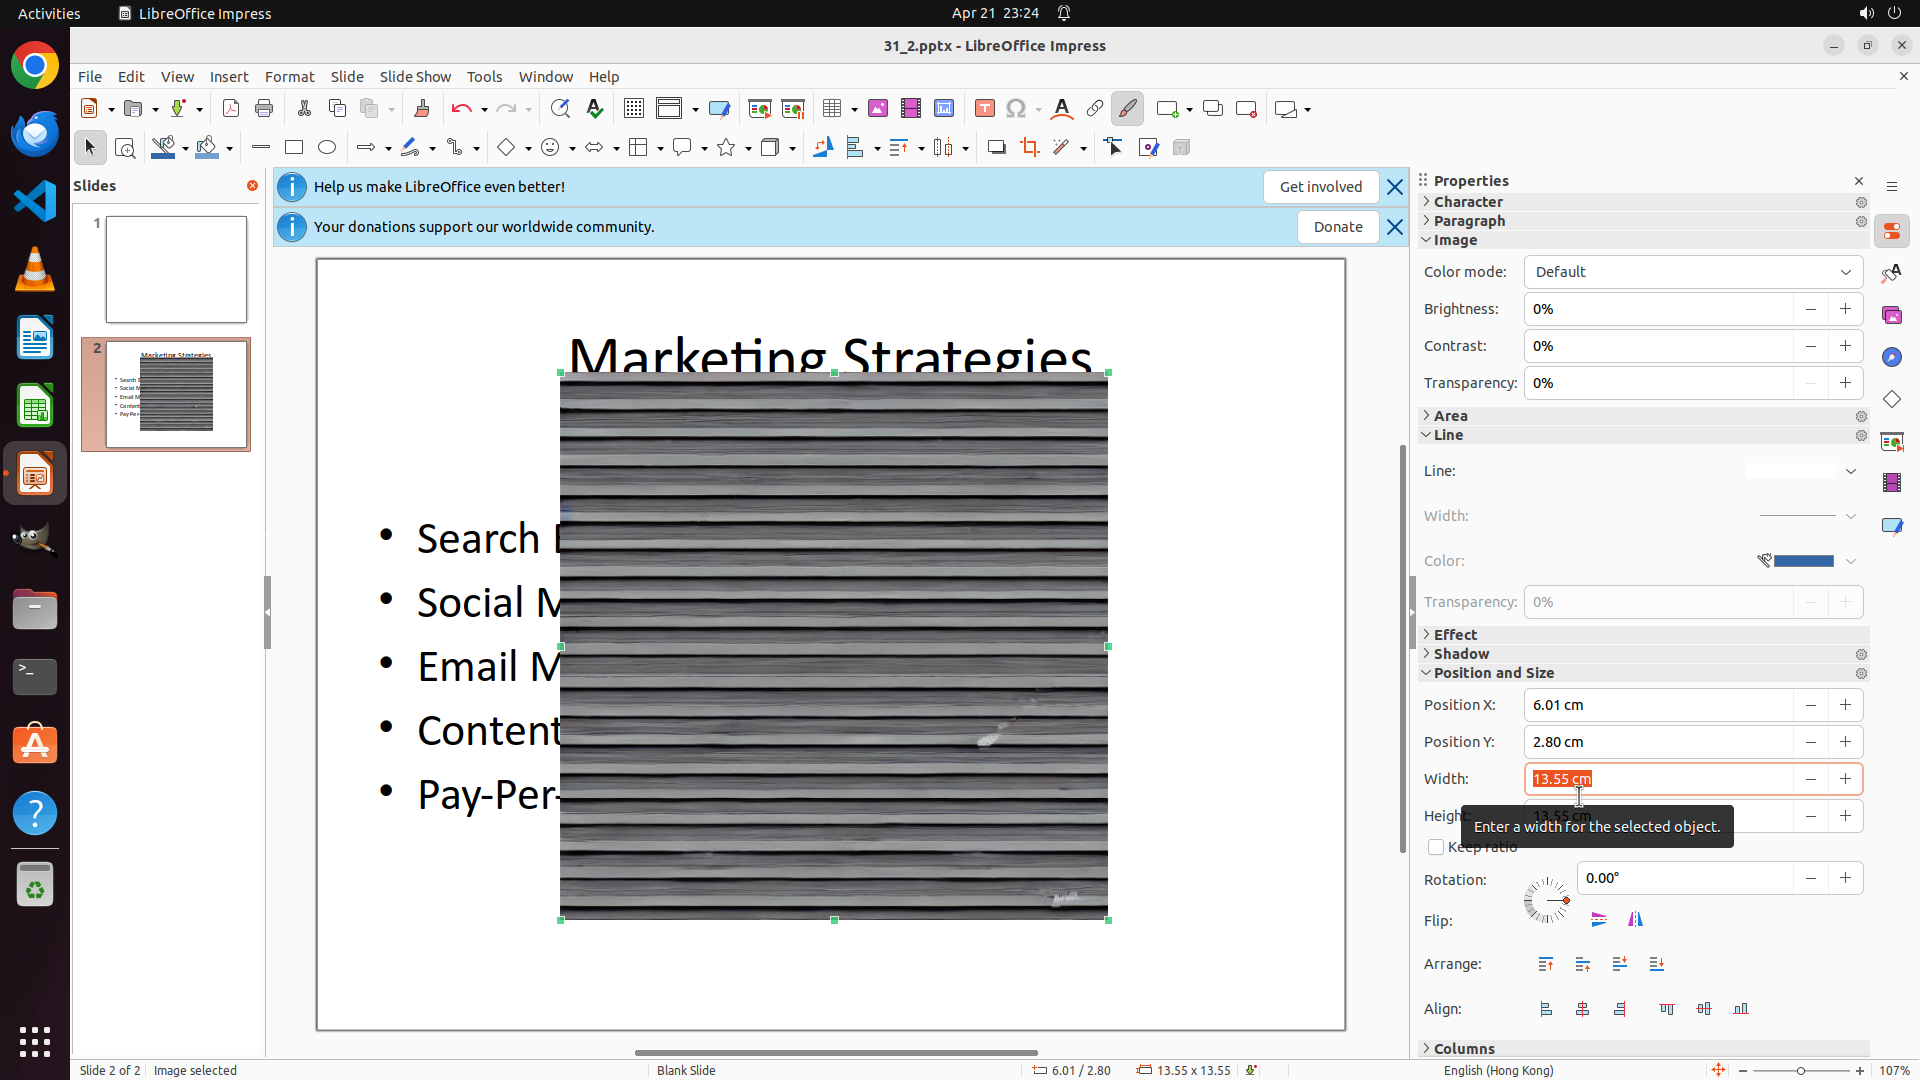Open the Slide Show menu
Viewport: 1920px width, 1080px height.
(415, 77)
